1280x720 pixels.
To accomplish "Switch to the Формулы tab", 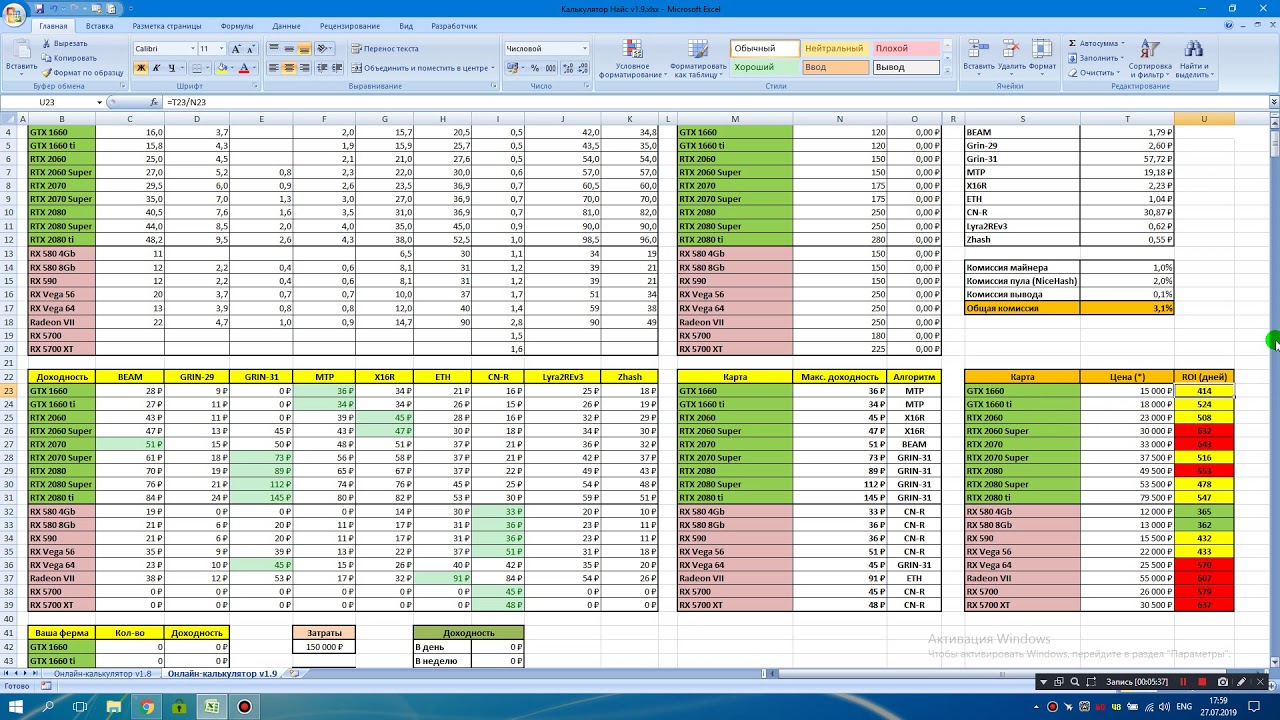I will [x=237, y=26].
